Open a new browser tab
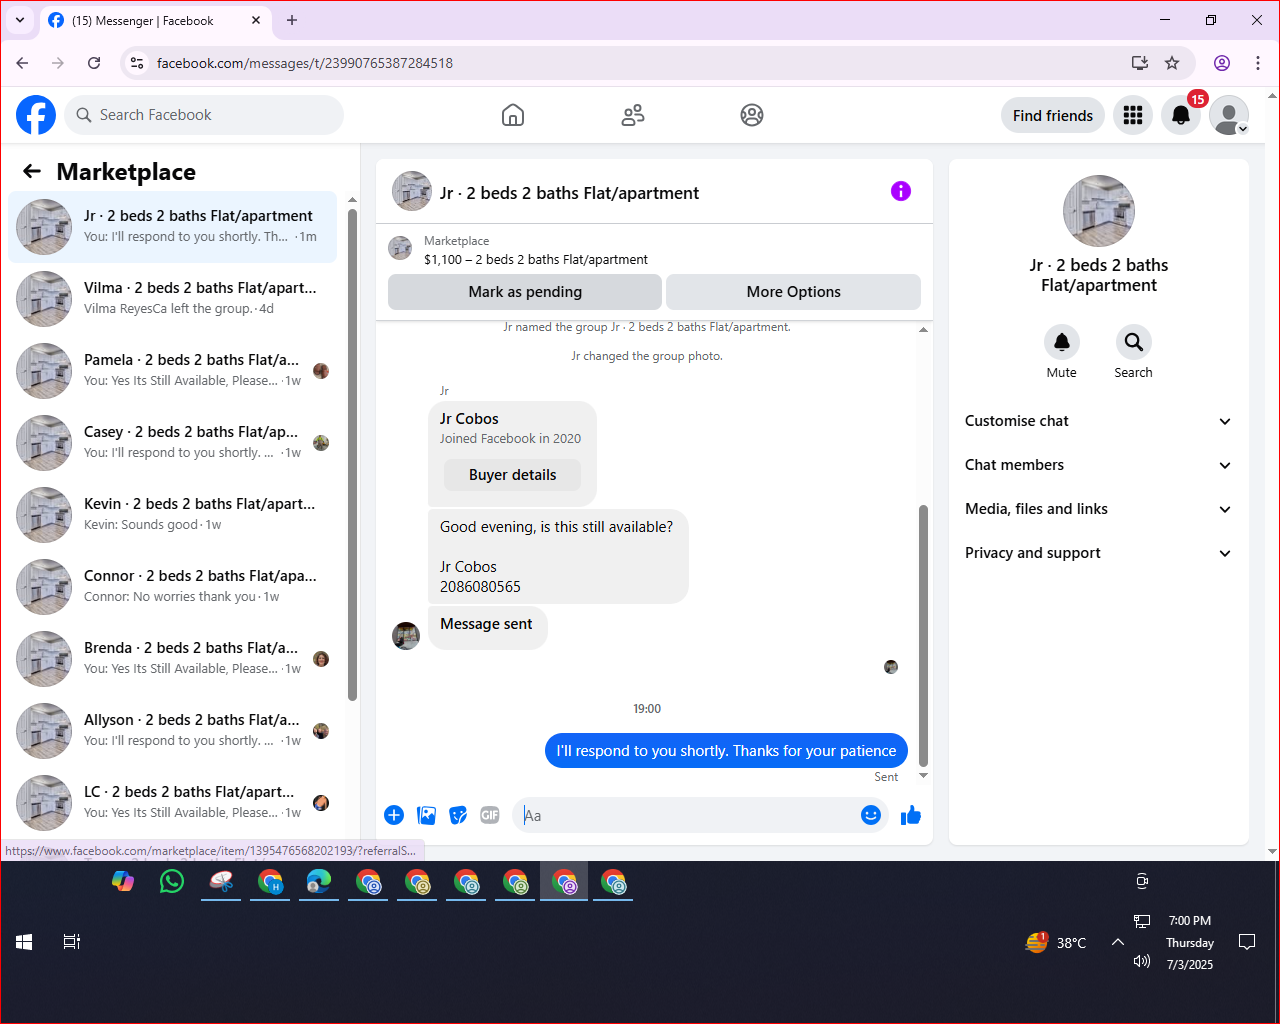Screen dimensions: 1280x1024 click(292, 20)
